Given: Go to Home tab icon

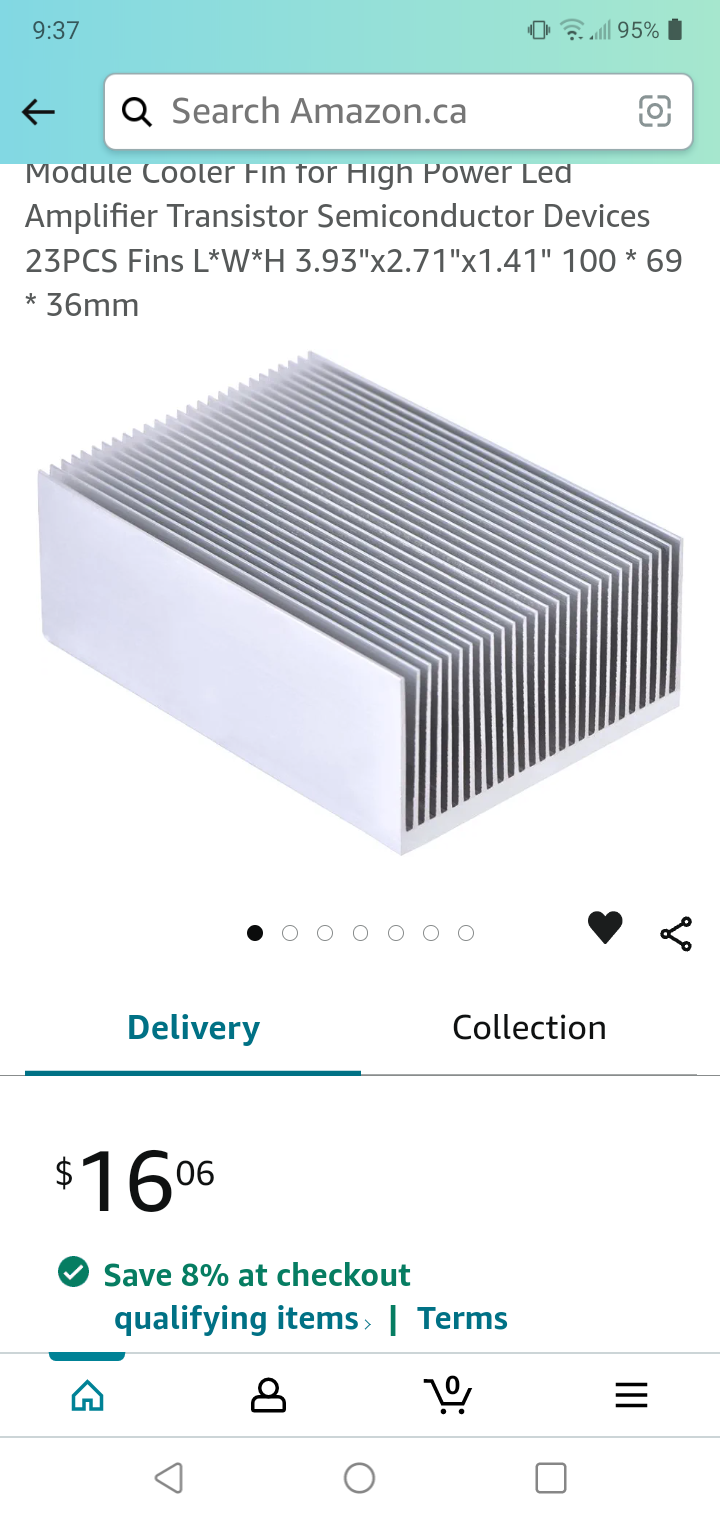Looking at the screenshot, I should tap(88, 1394).
